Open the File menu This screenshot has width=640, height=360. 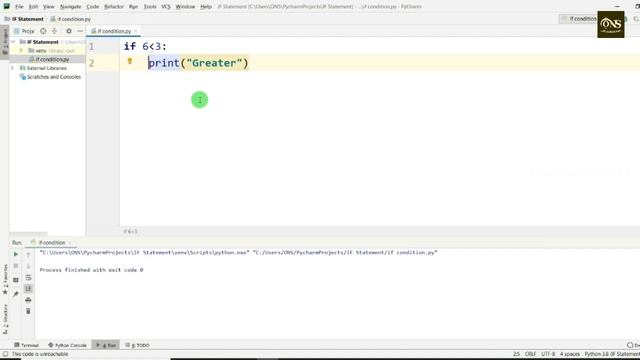coord(19,7)
